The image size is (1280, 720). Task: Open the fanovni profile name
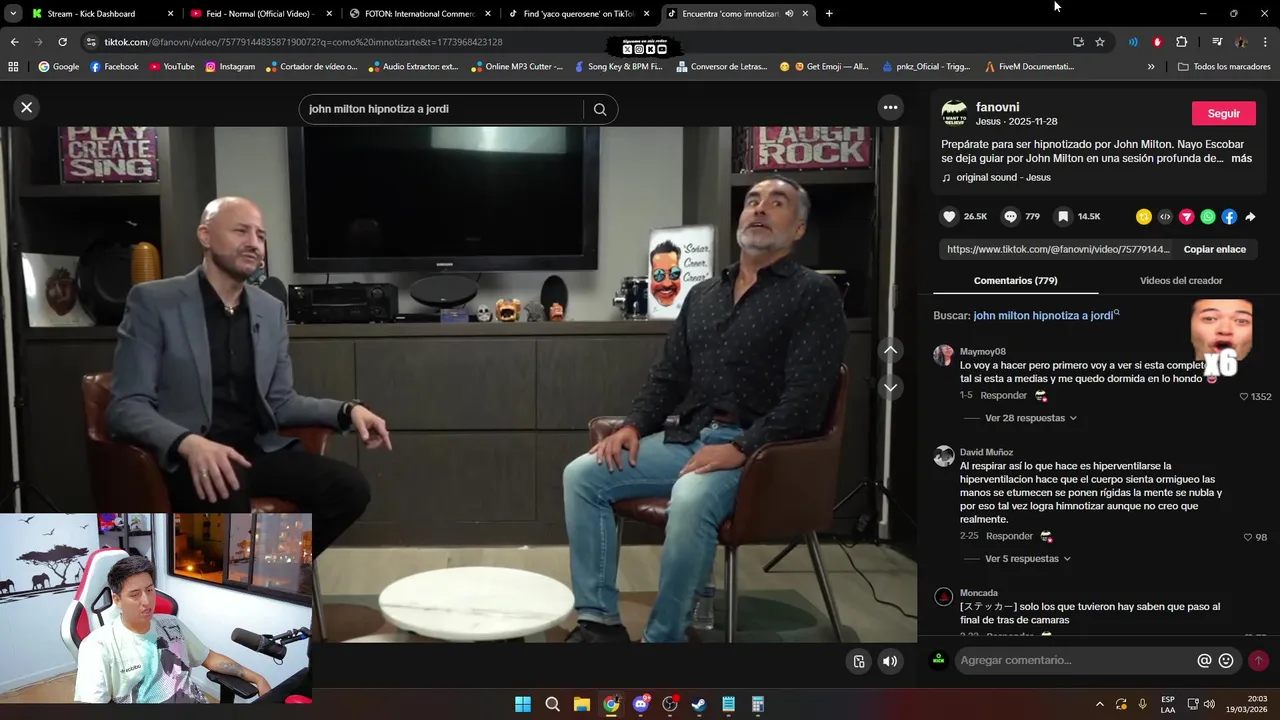(997, 107)
